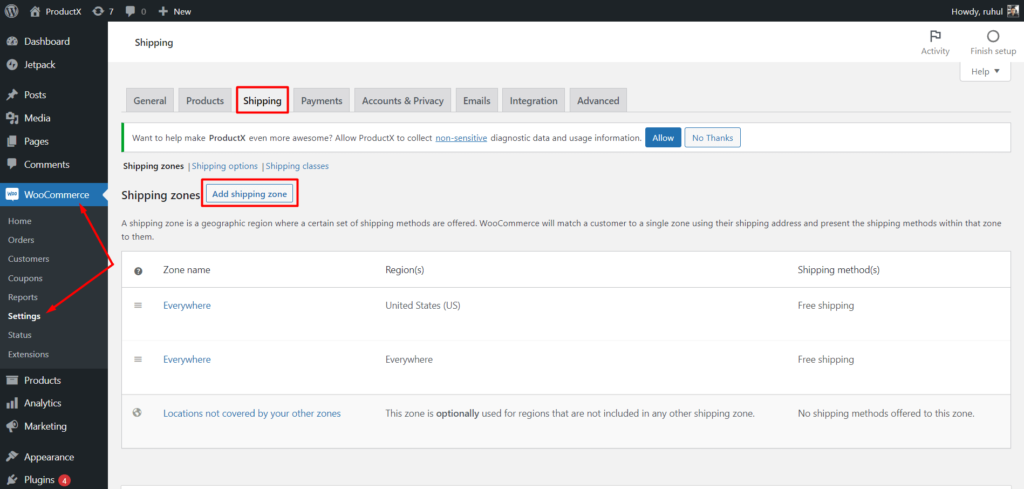Click the Media icon in sidebar

tap(12, 118)
